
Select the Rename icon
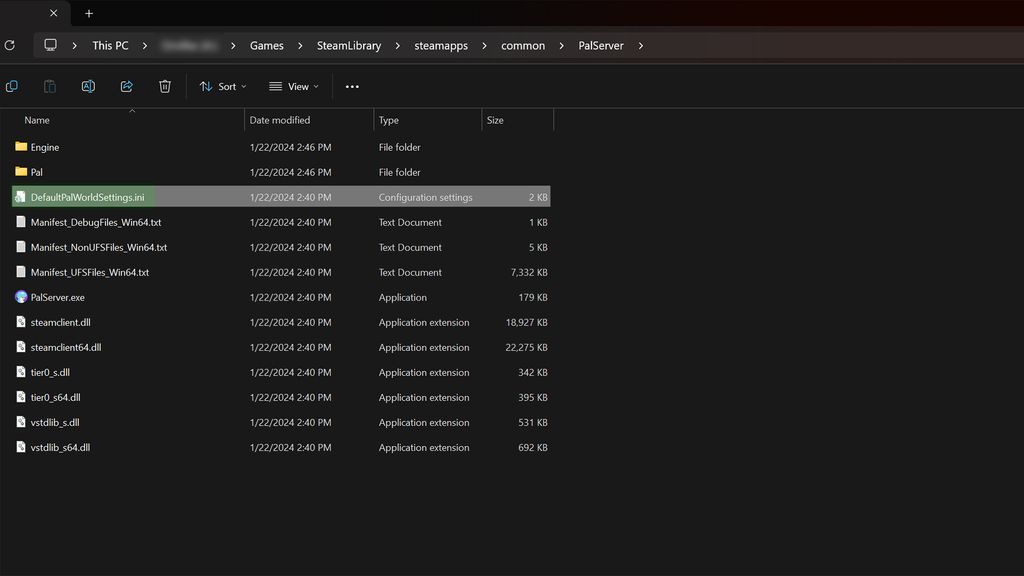pos(88,86)
